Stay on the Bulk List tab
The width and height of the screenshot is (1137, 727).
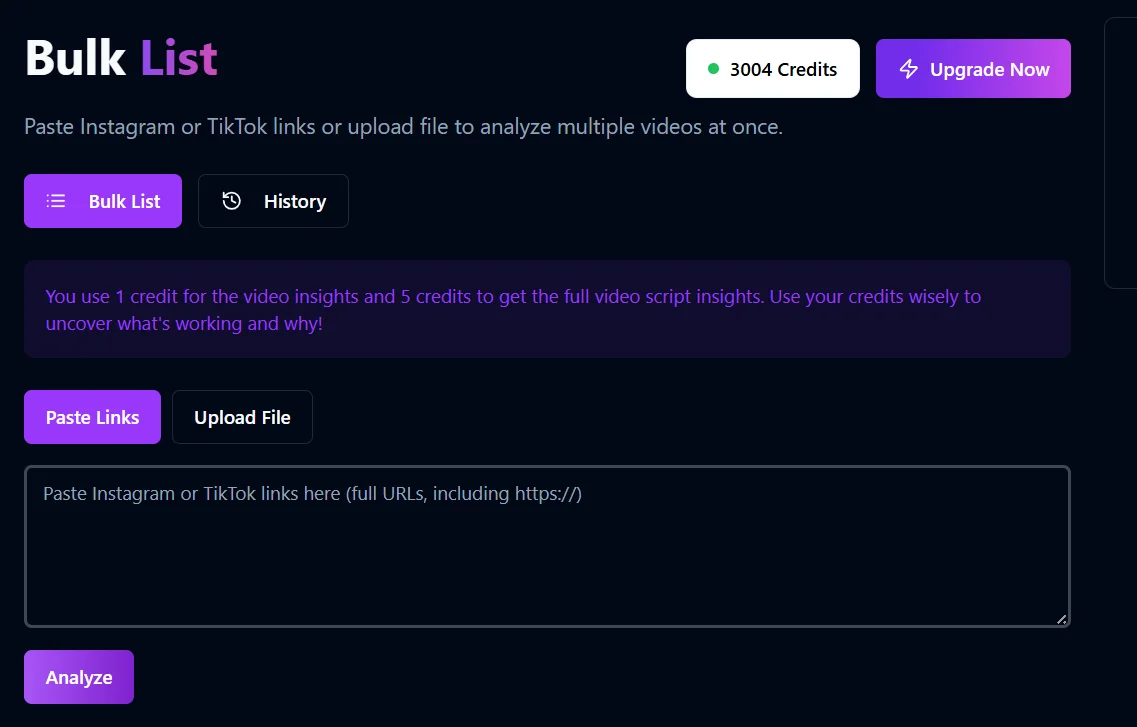tap(103, 200)
